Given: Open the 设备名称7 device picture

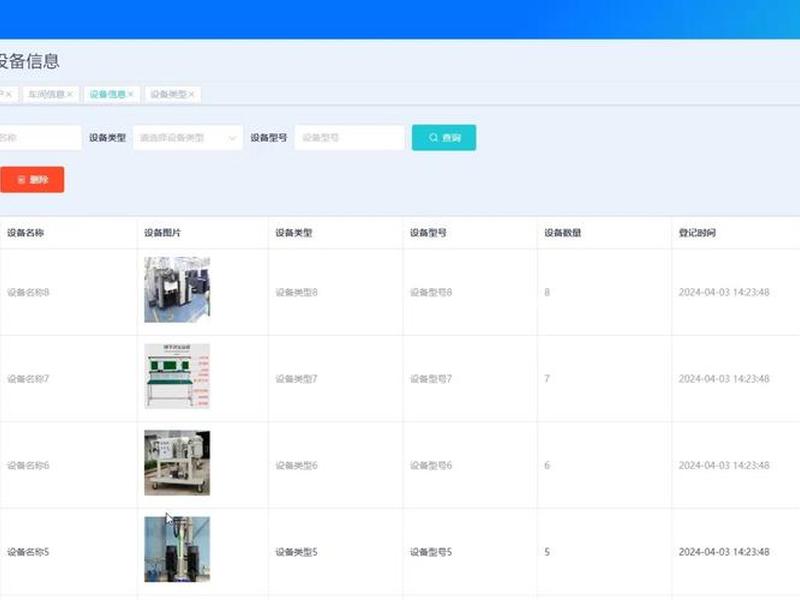Looking at the screenshot, I should coord(177,377).
